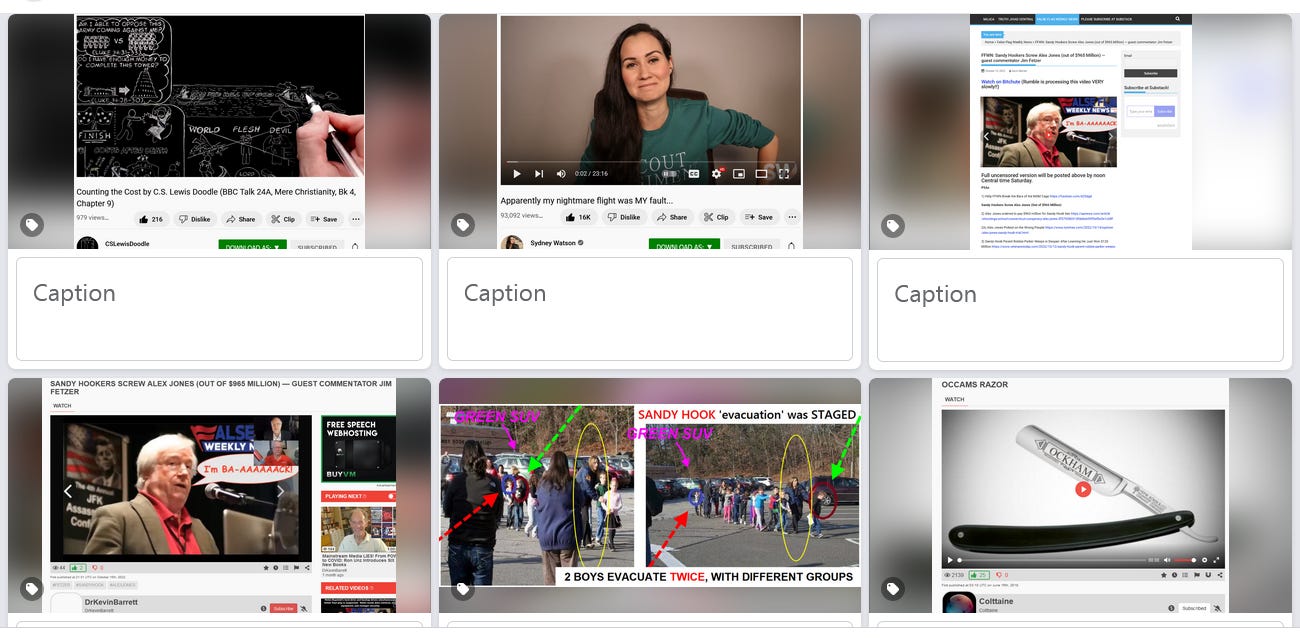Image resolution: width=1300 pixels, height=638 pixels.
Task: Mute the volume in the Sydney Watson player
Action: click(x=560, y=173)
